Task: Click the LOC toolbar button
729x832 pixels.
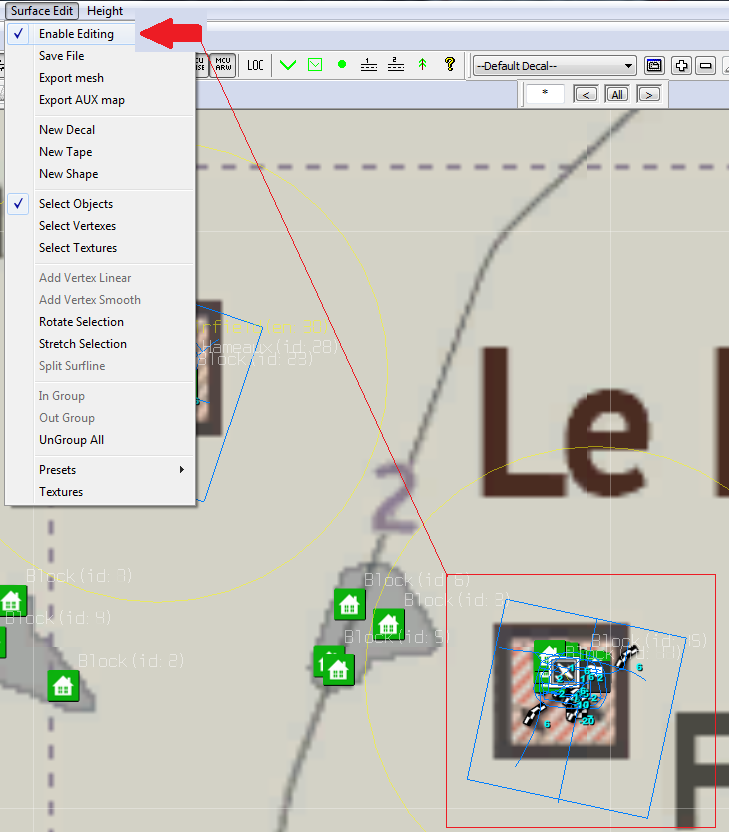Action: (x=255, y=65)
